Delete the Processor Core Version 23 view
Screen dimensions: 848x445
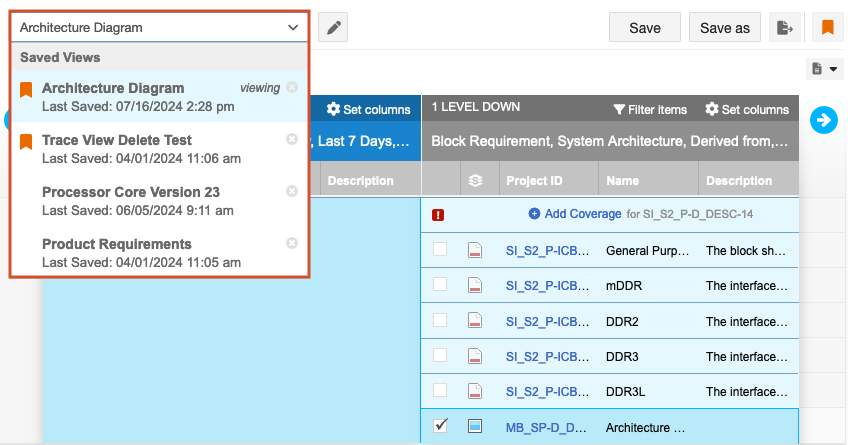tap(292, 191)
